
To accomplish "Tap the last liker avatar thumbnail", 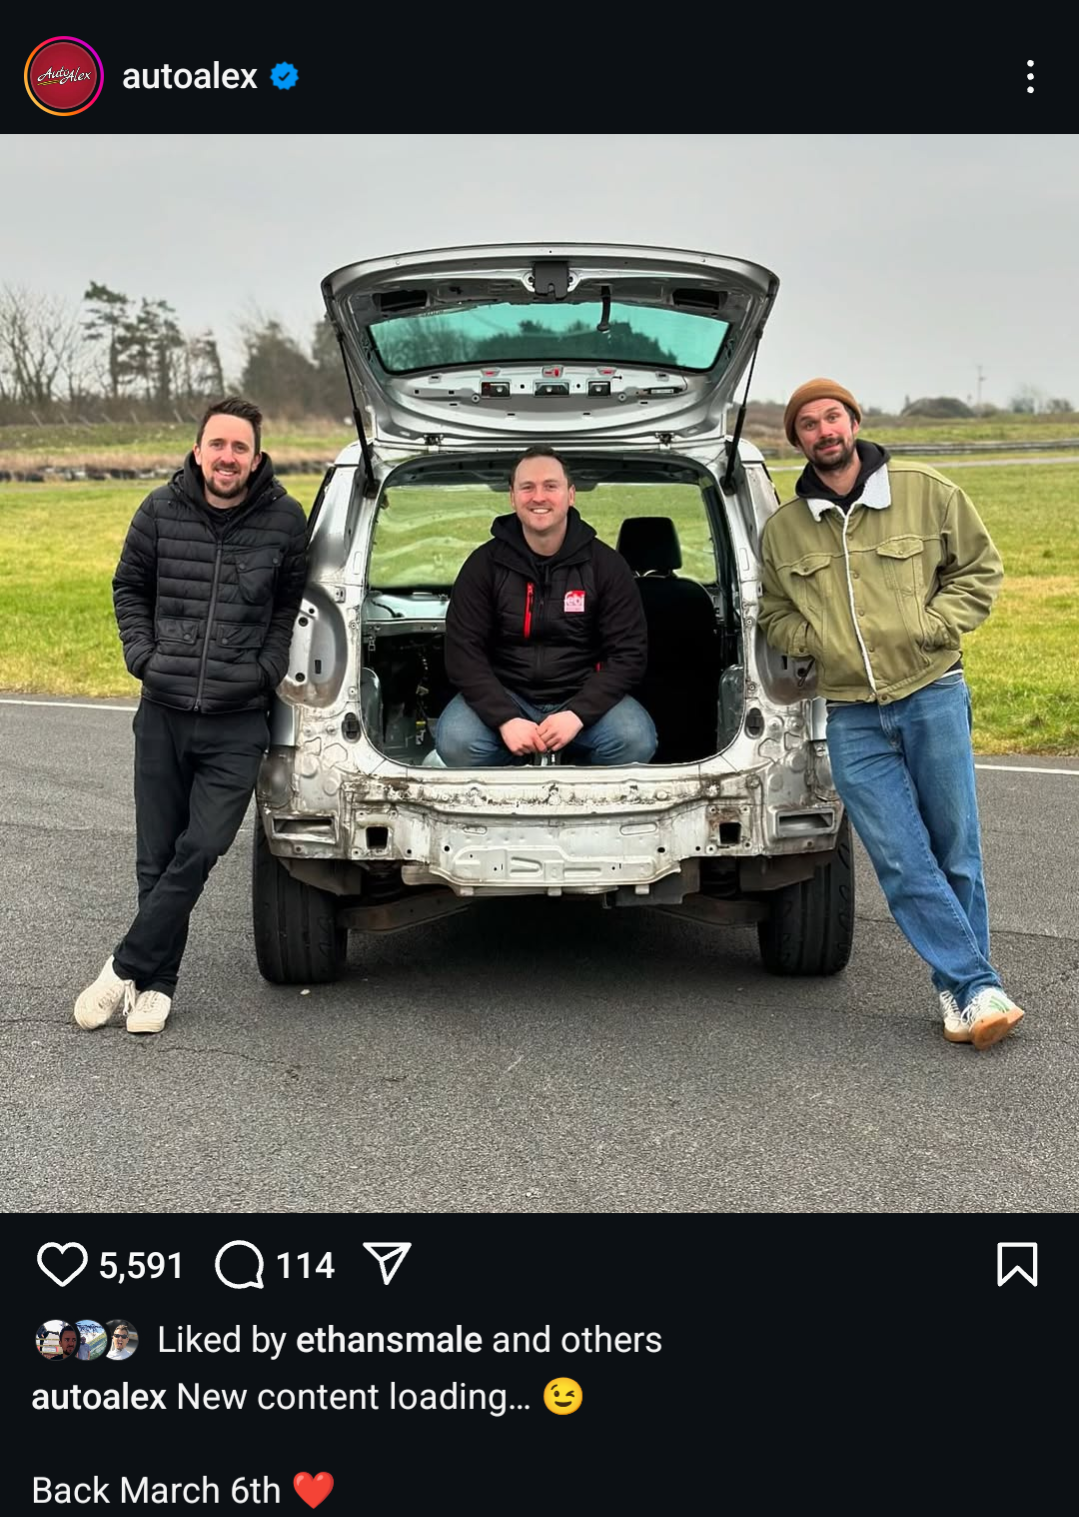I will 121,1340.
